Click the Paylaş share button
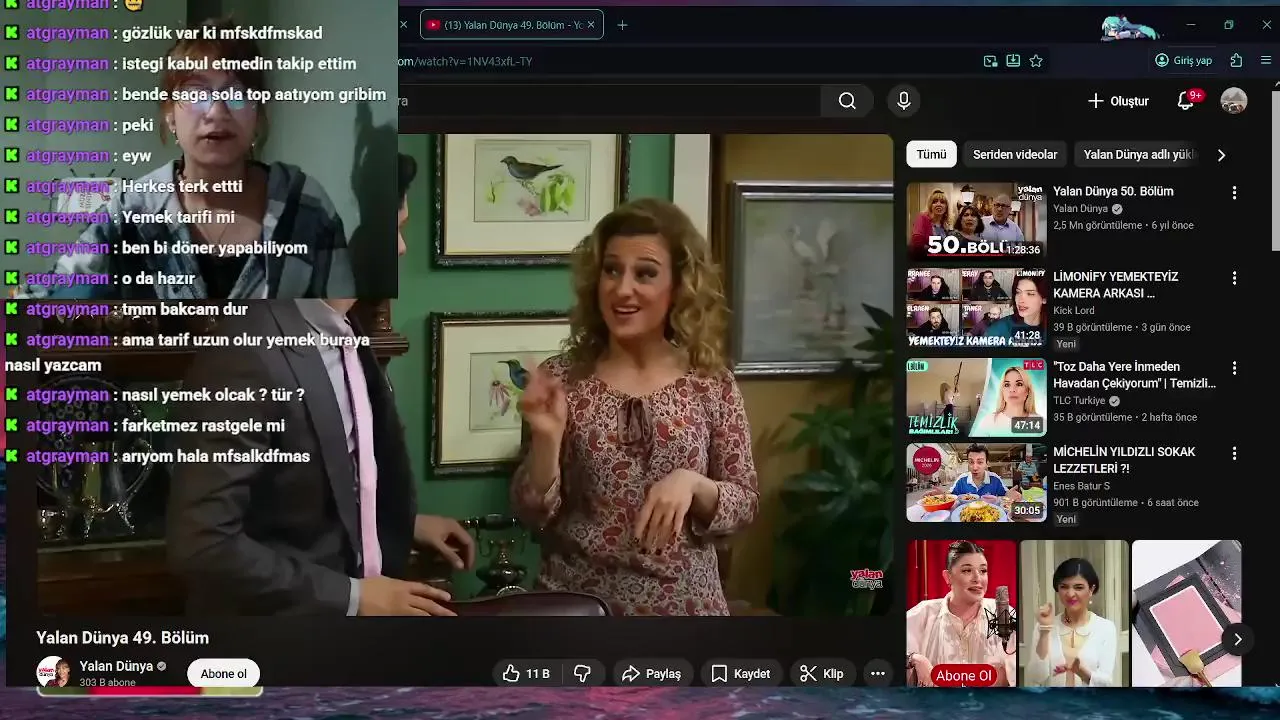 pyautogui.click(x=652, y=674)
